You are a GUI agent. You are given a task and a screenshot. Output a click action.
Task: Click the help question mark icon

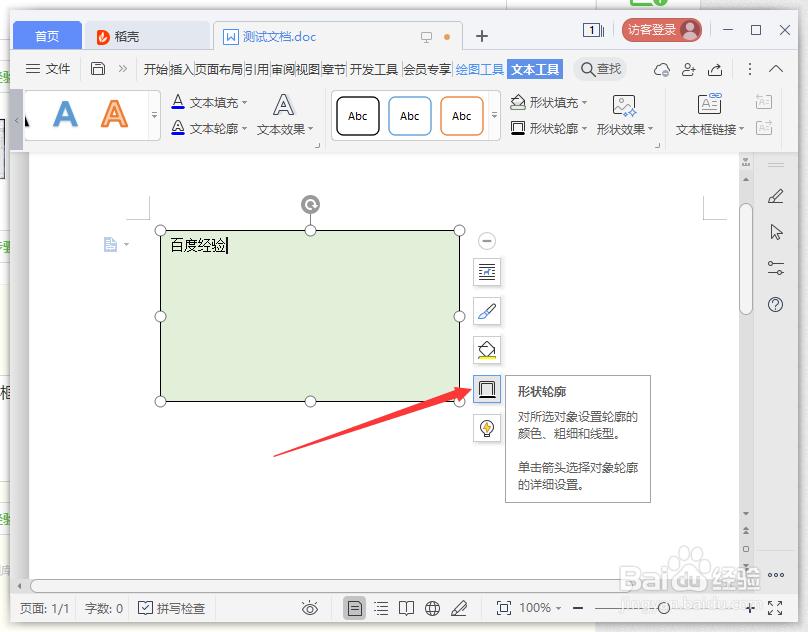[x=776, y=305]
